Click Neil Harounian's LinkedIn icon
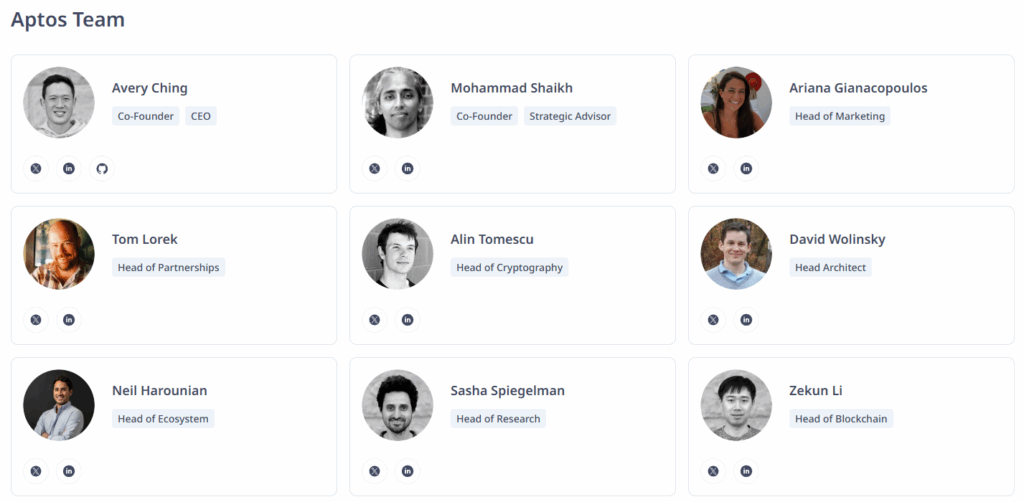Viewport: 1024px width, 502px height. pyautogui.click(x=69, y=471)
